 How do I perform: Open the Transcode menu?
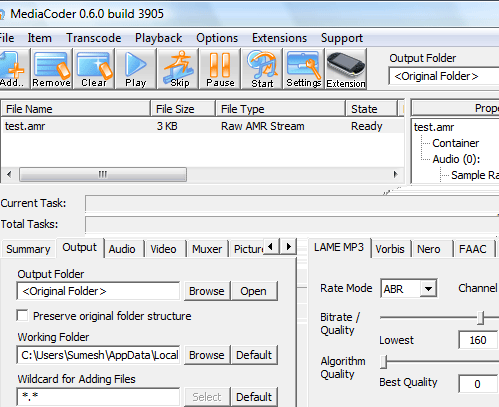pyautogui.click(x=94, y=38)
